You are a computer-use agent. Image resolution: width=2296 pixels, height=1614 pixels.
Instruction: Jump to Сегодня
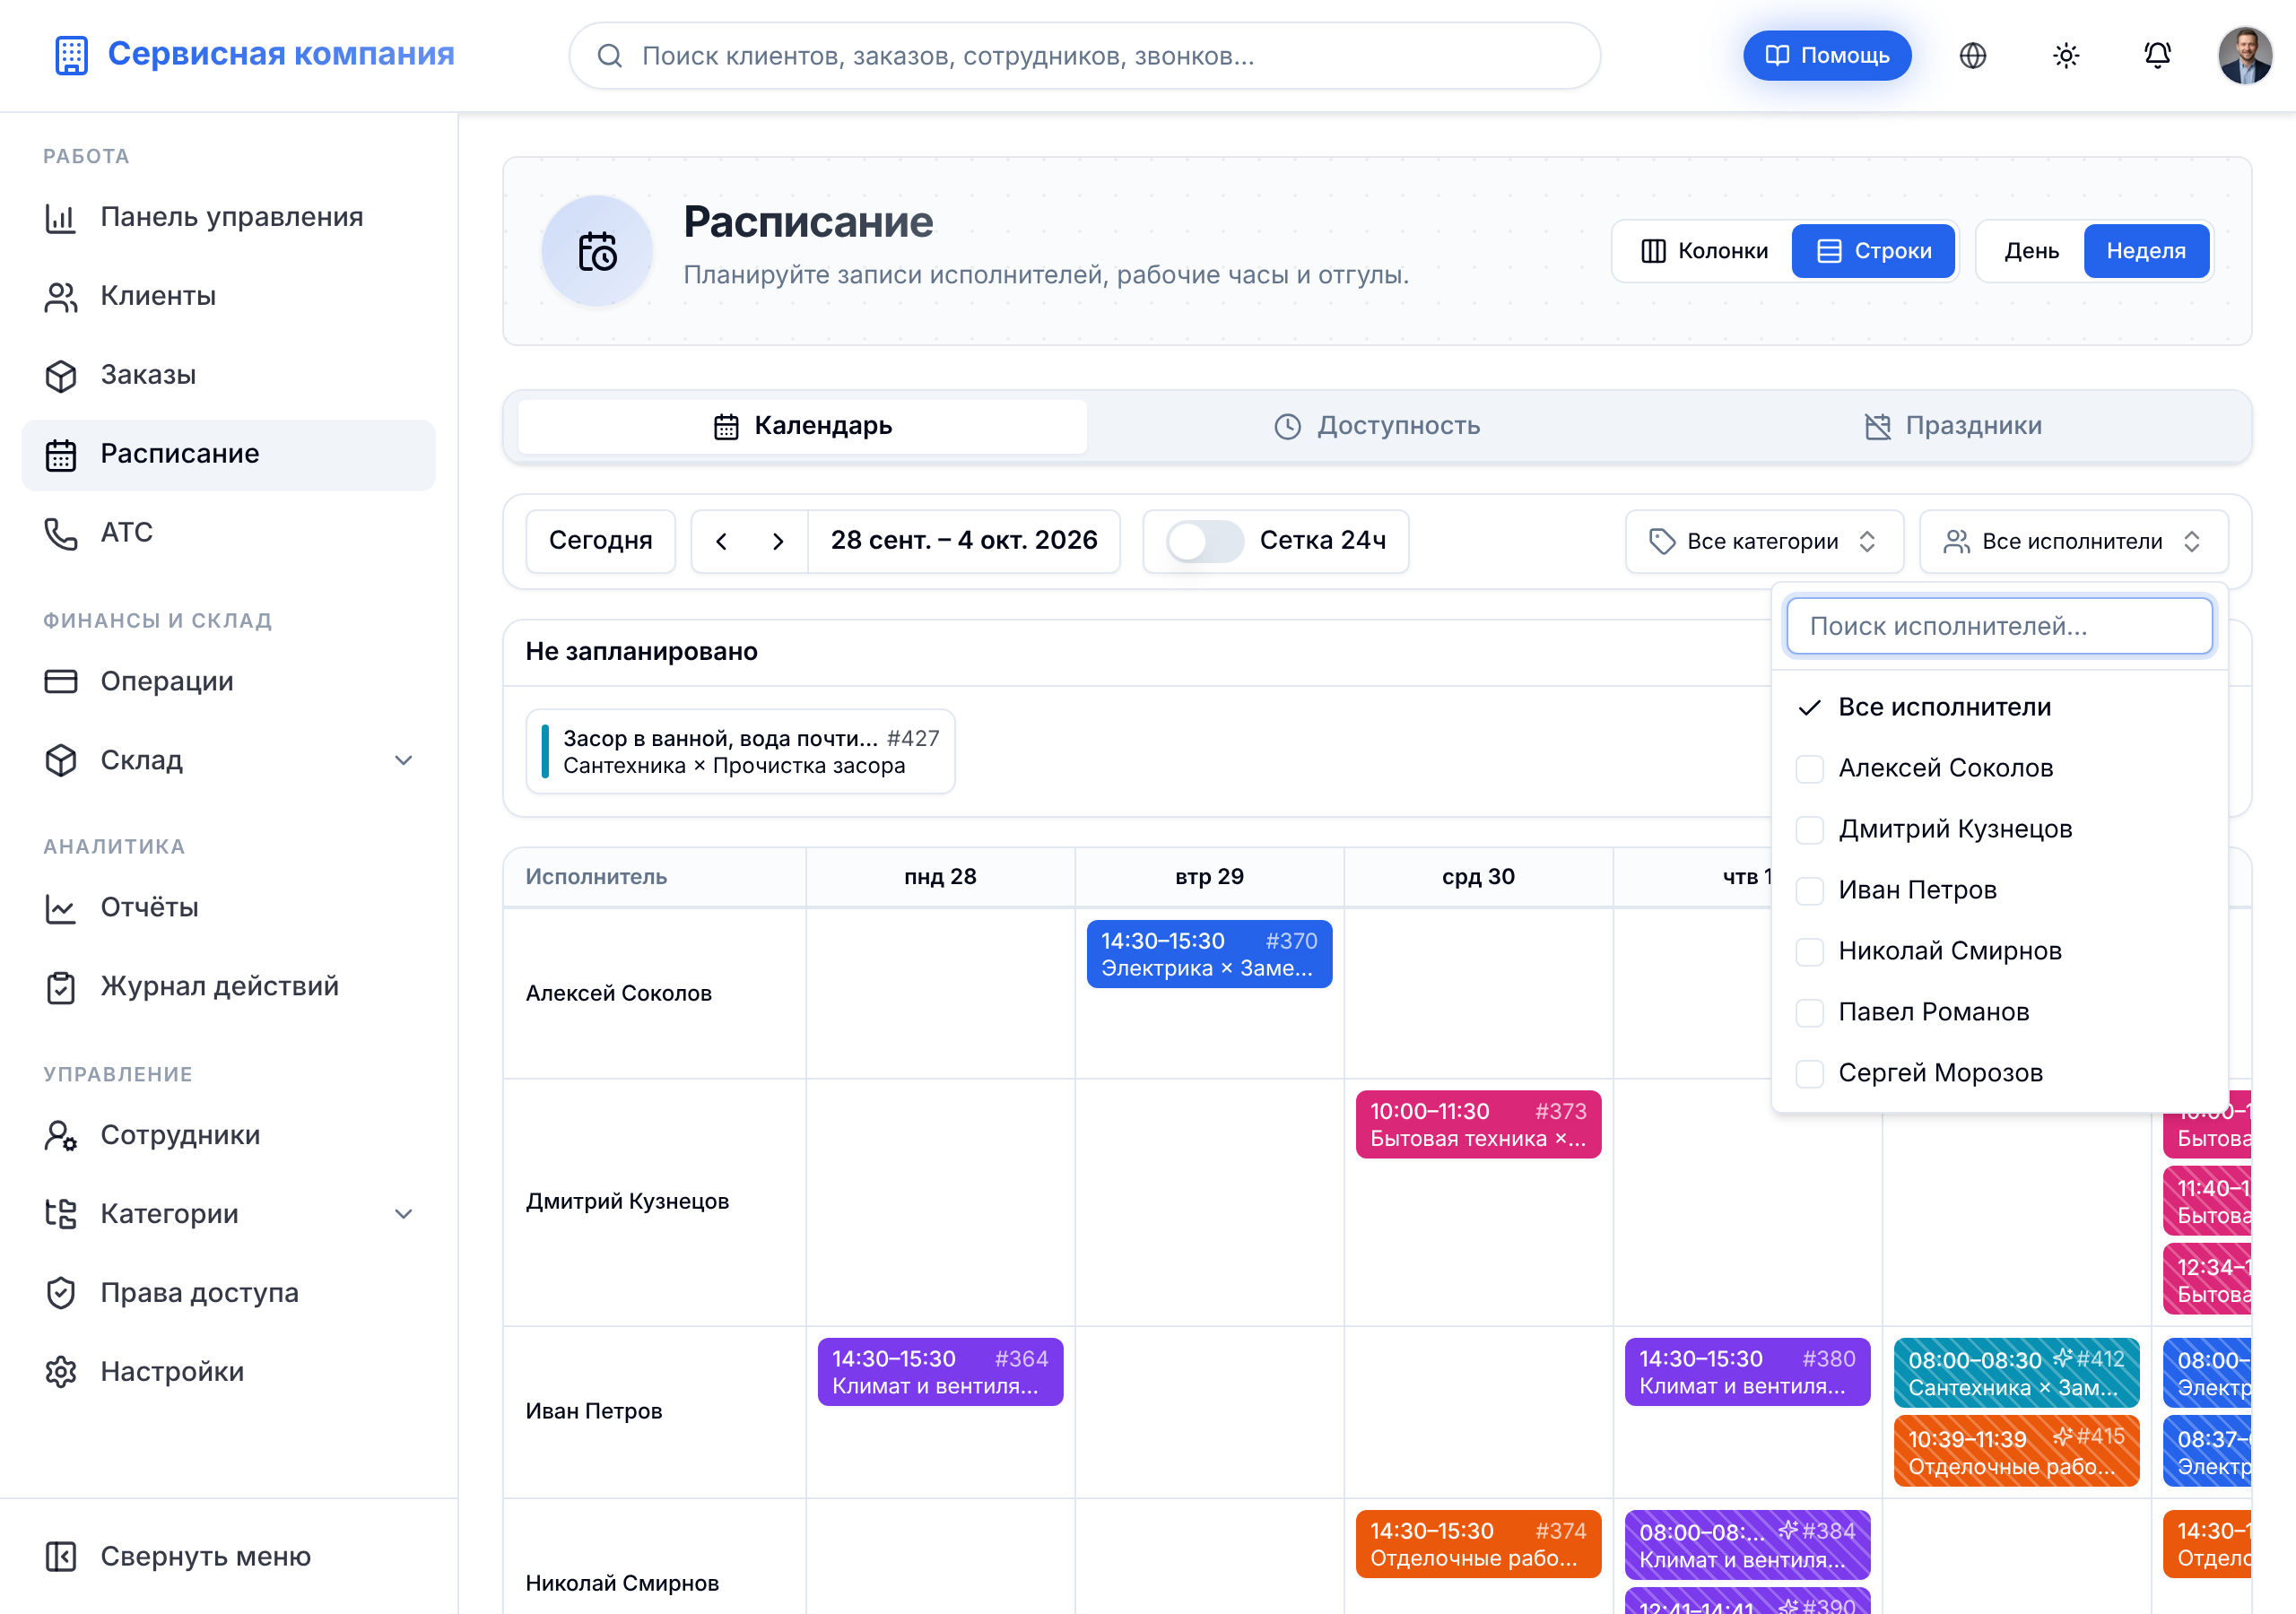point(600,541)
